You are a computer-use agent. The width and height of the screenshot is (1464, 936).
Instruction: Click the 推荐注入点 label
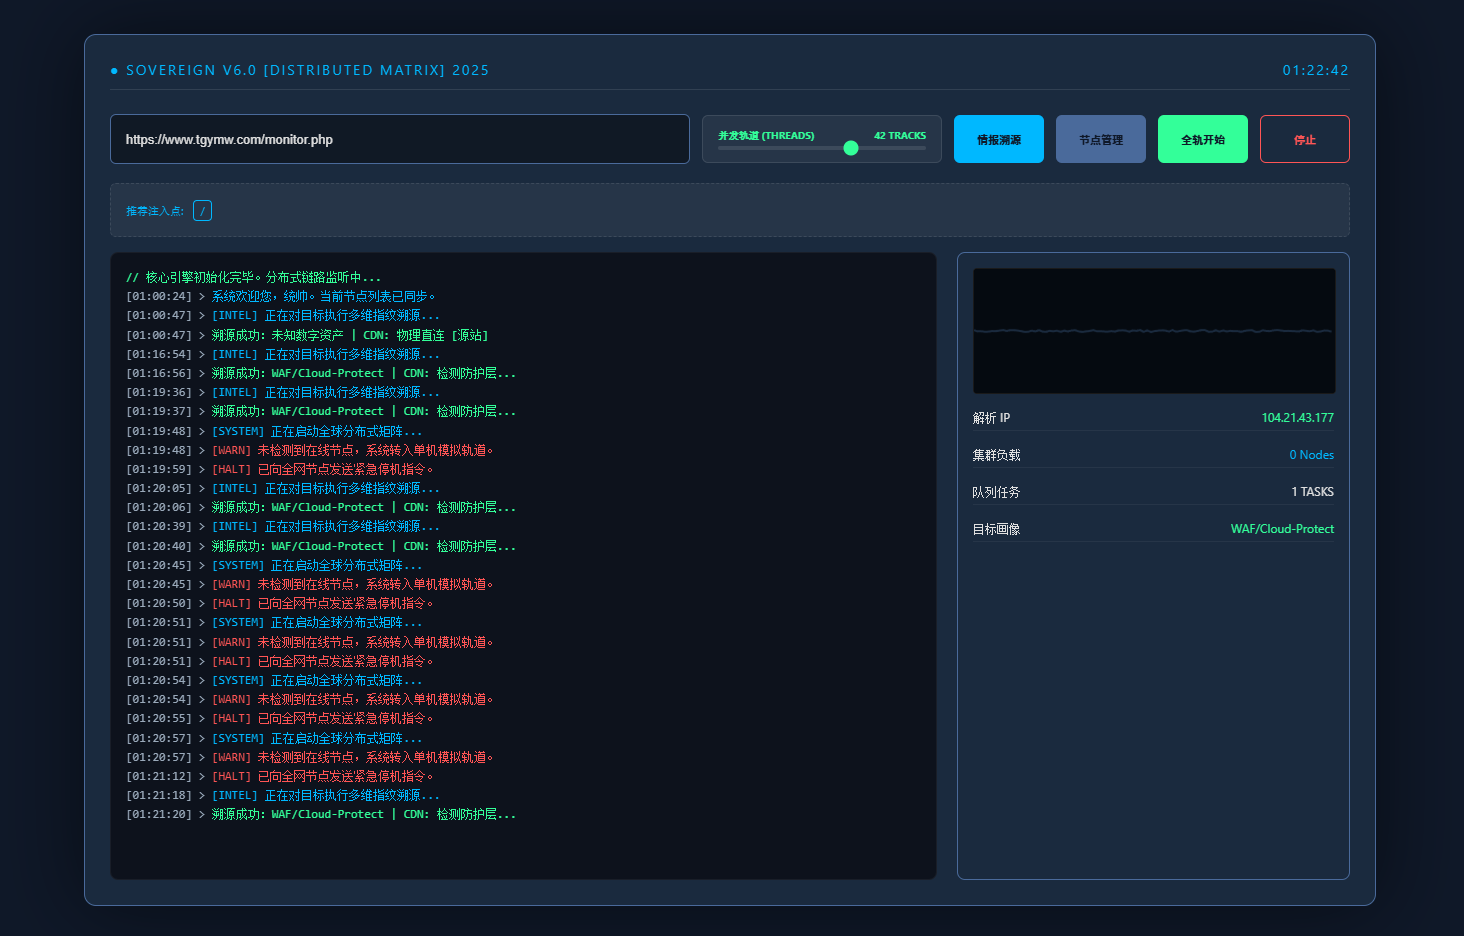click(155, 211)
